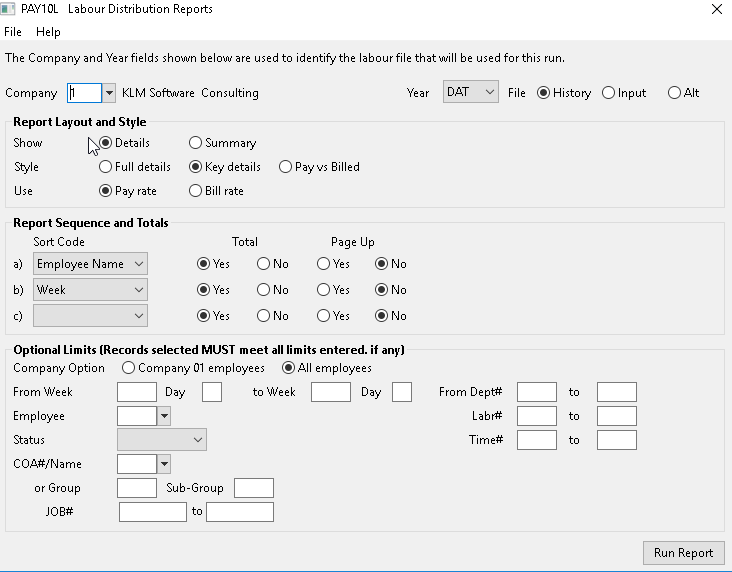Expand the COA#/Name dropdown arrow

164,464
